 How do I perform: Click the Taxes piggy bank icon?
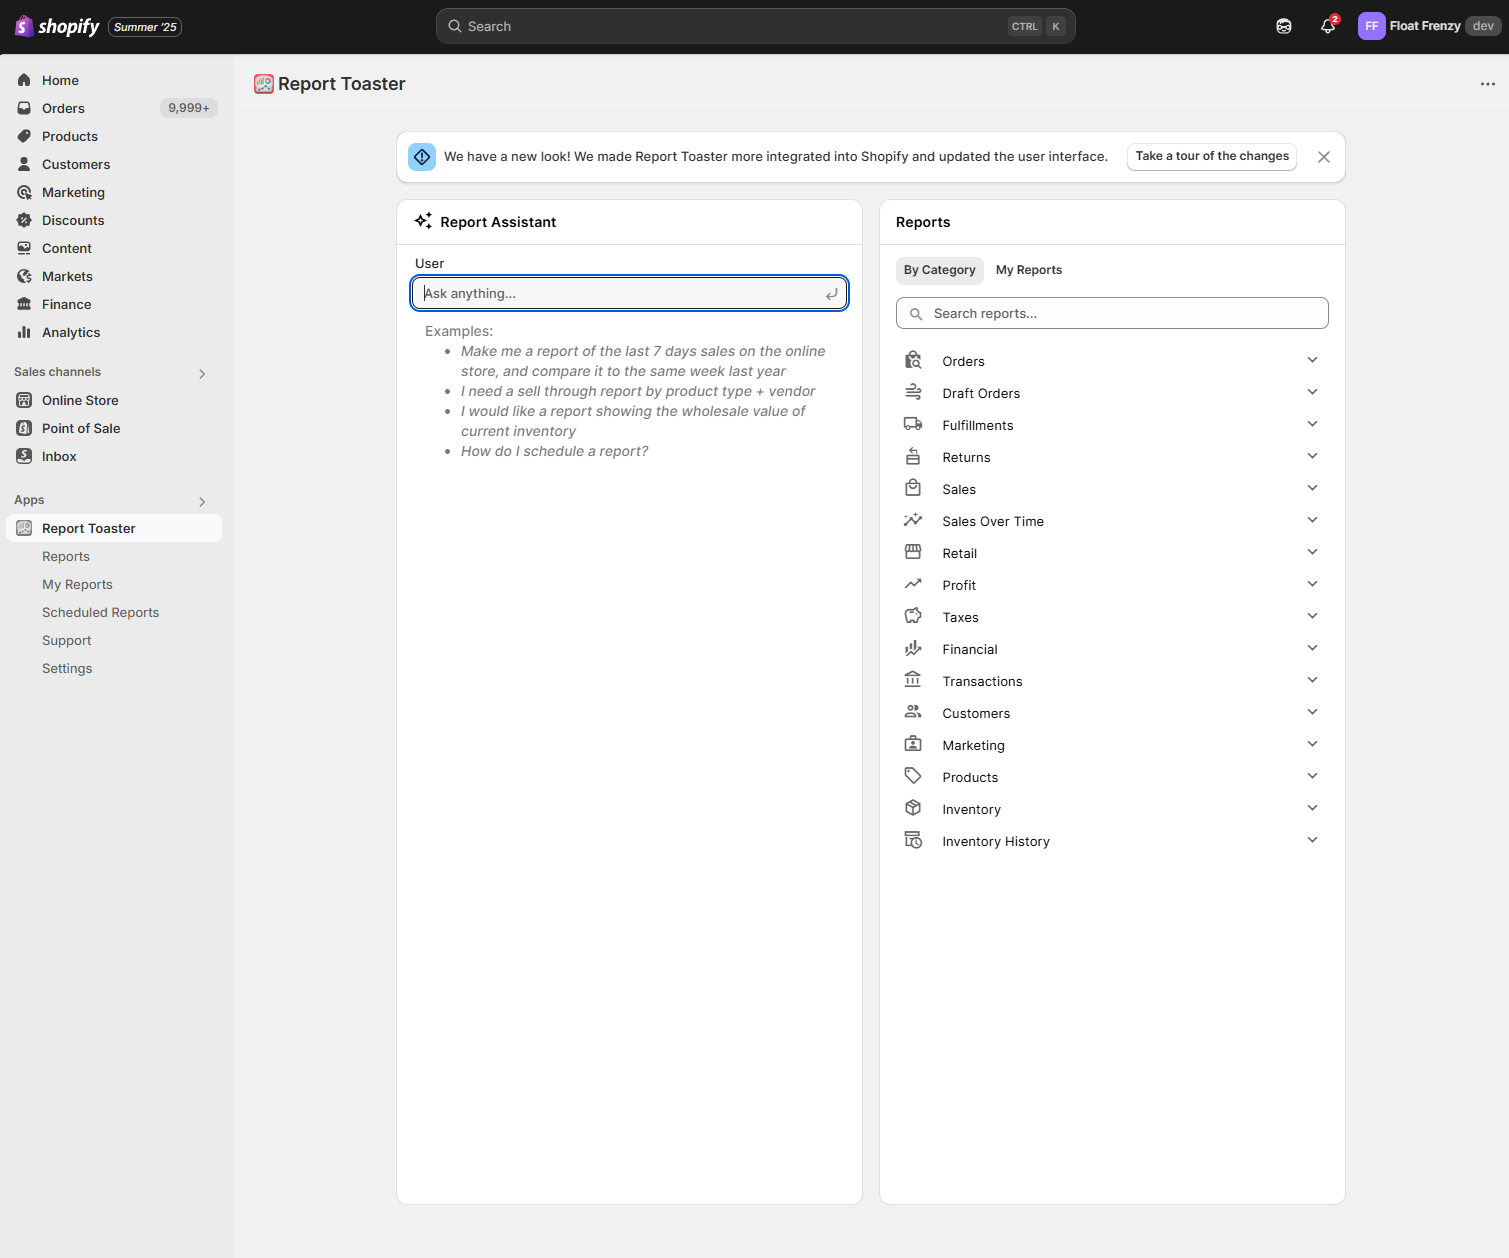pos(913,617)
